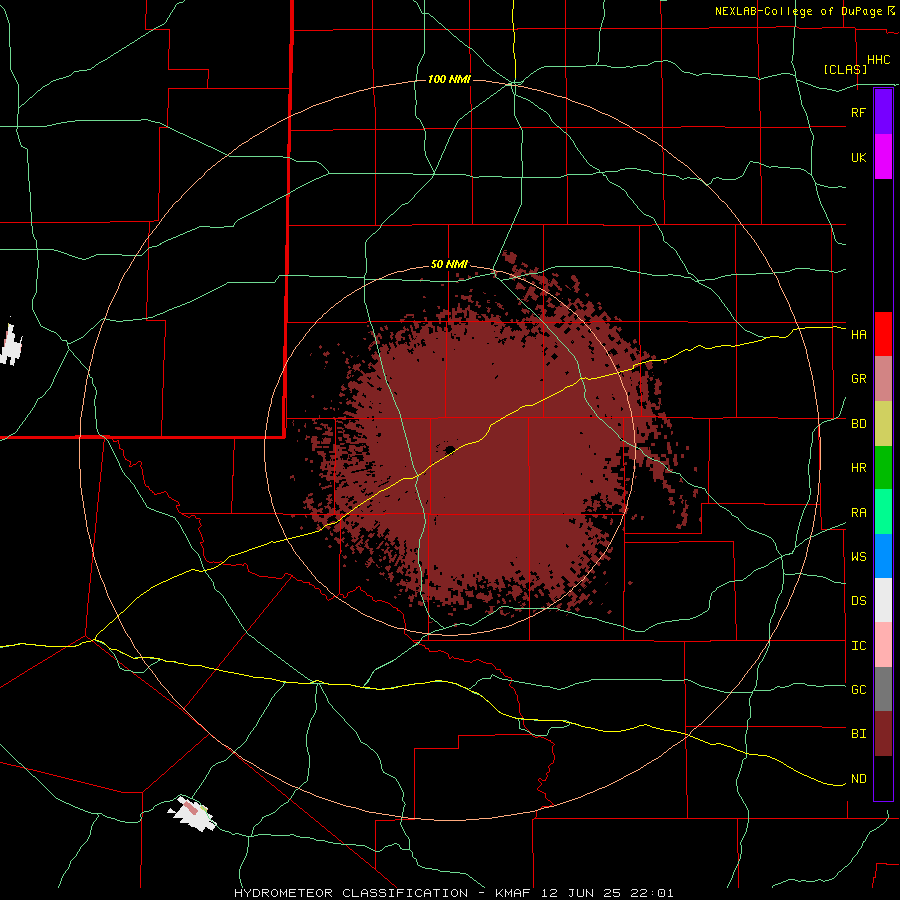Click the RF purple legend swatch

[x=883, y=112]
